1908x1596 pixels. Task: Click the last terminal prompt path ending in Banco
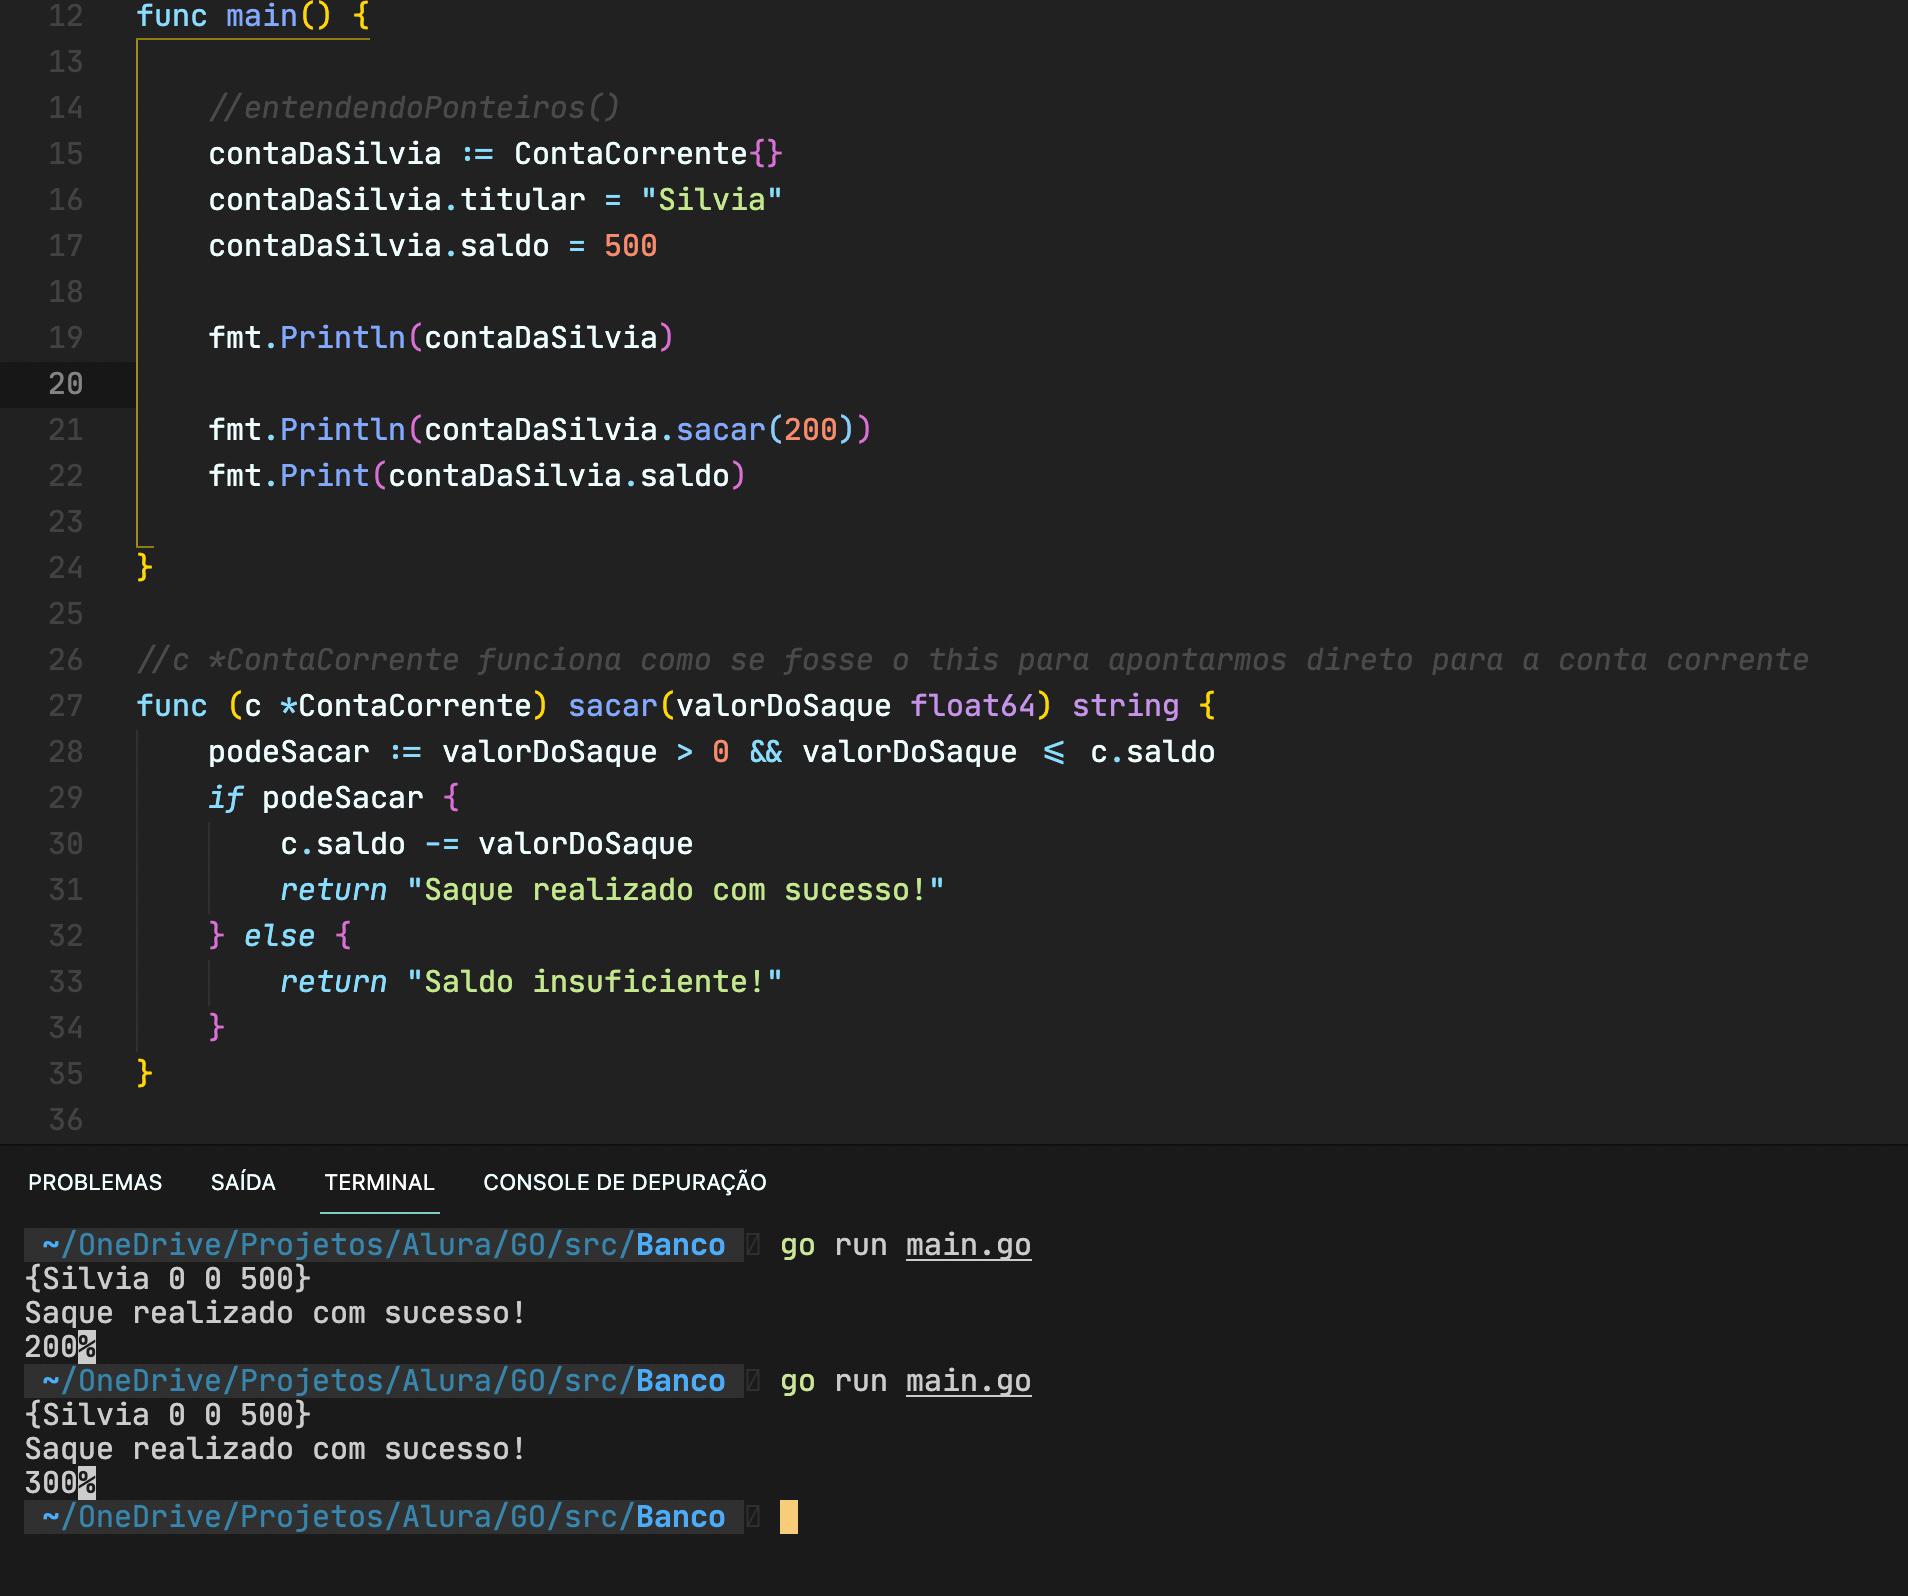click(384, 1517)
